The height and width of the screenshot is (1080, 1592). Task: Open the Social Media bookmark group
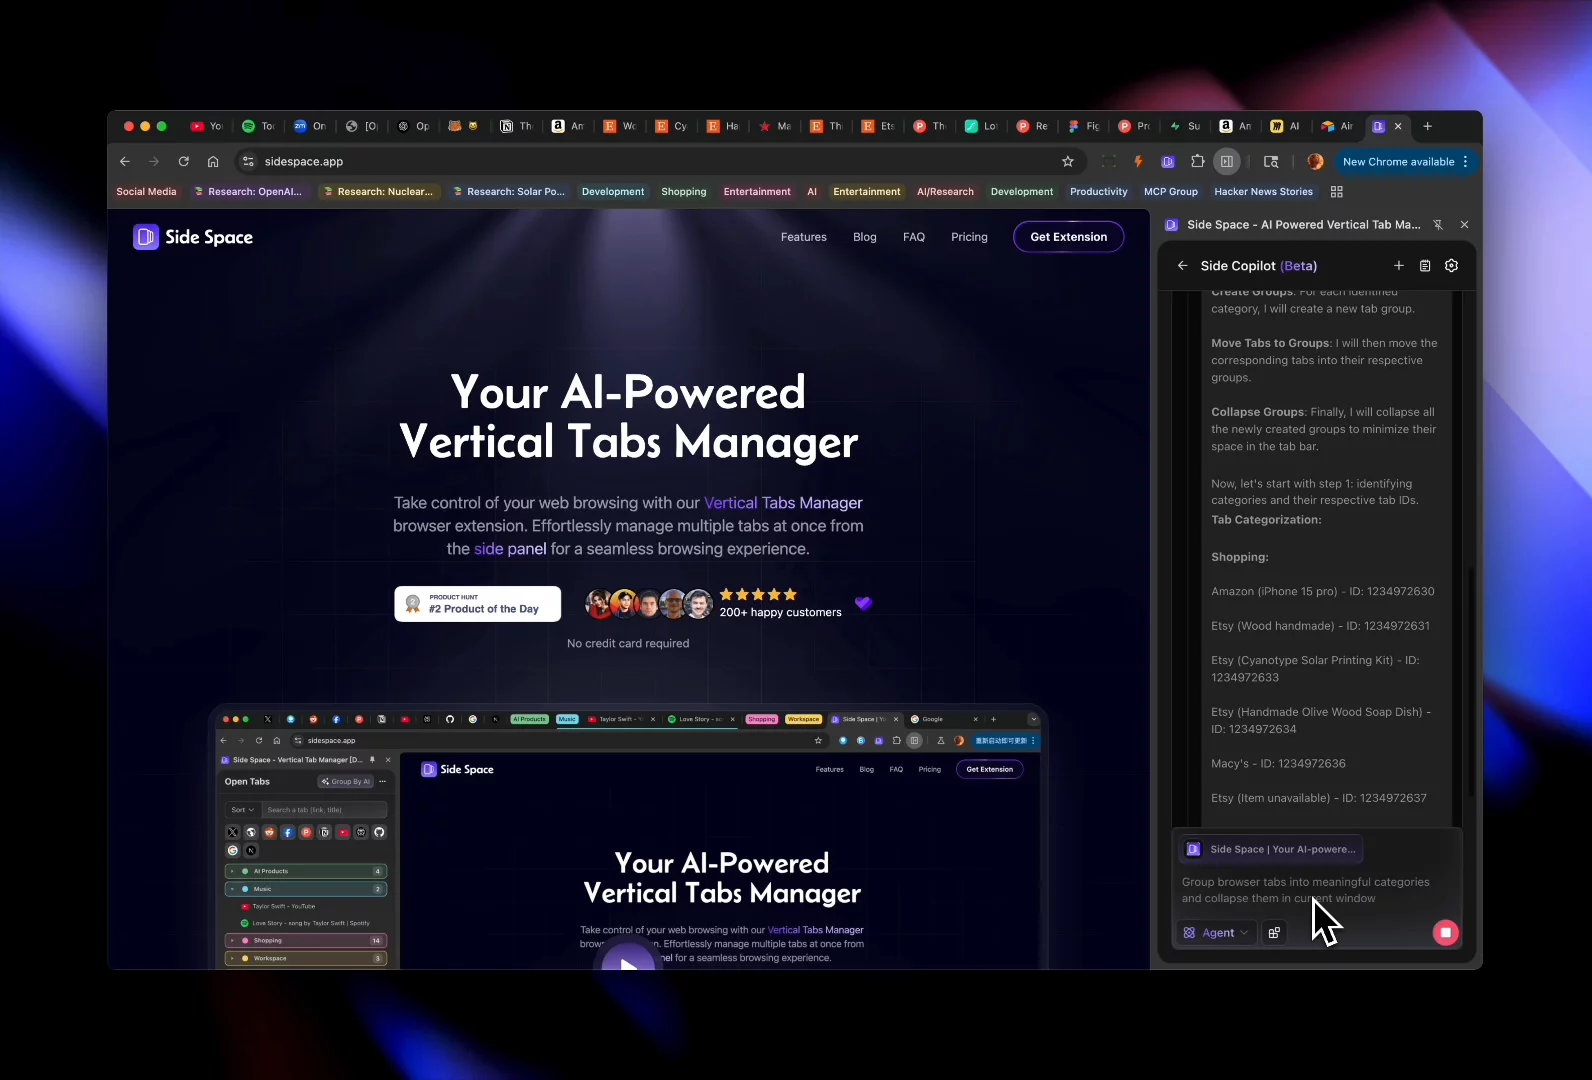point(146,192)
